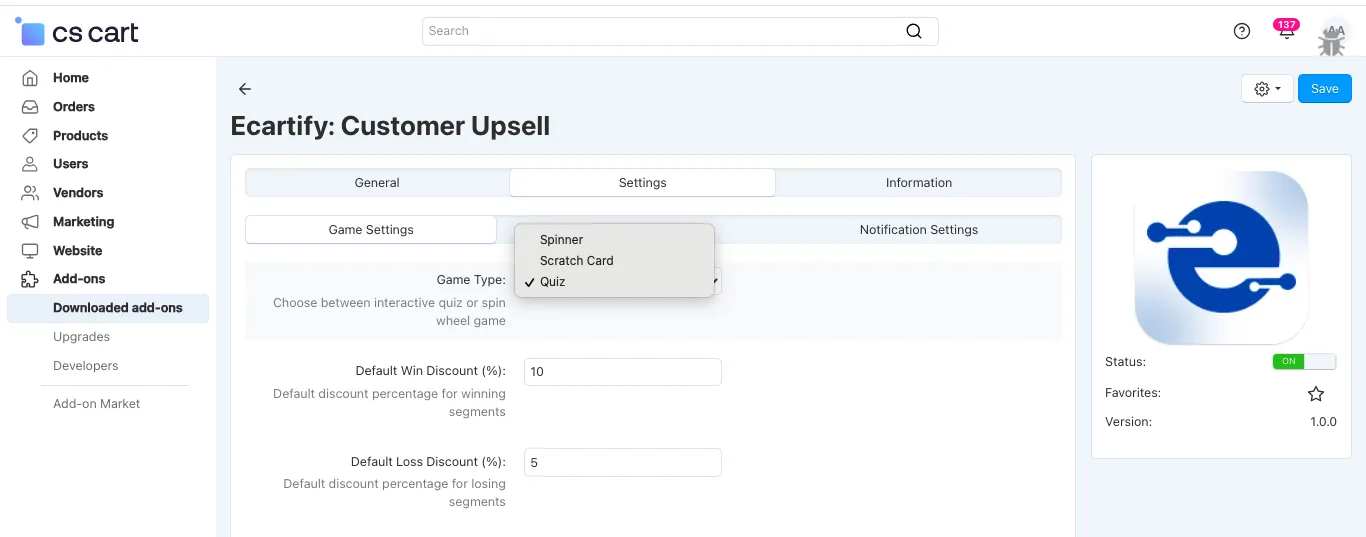Click the Game Type label

coord(471,280)
